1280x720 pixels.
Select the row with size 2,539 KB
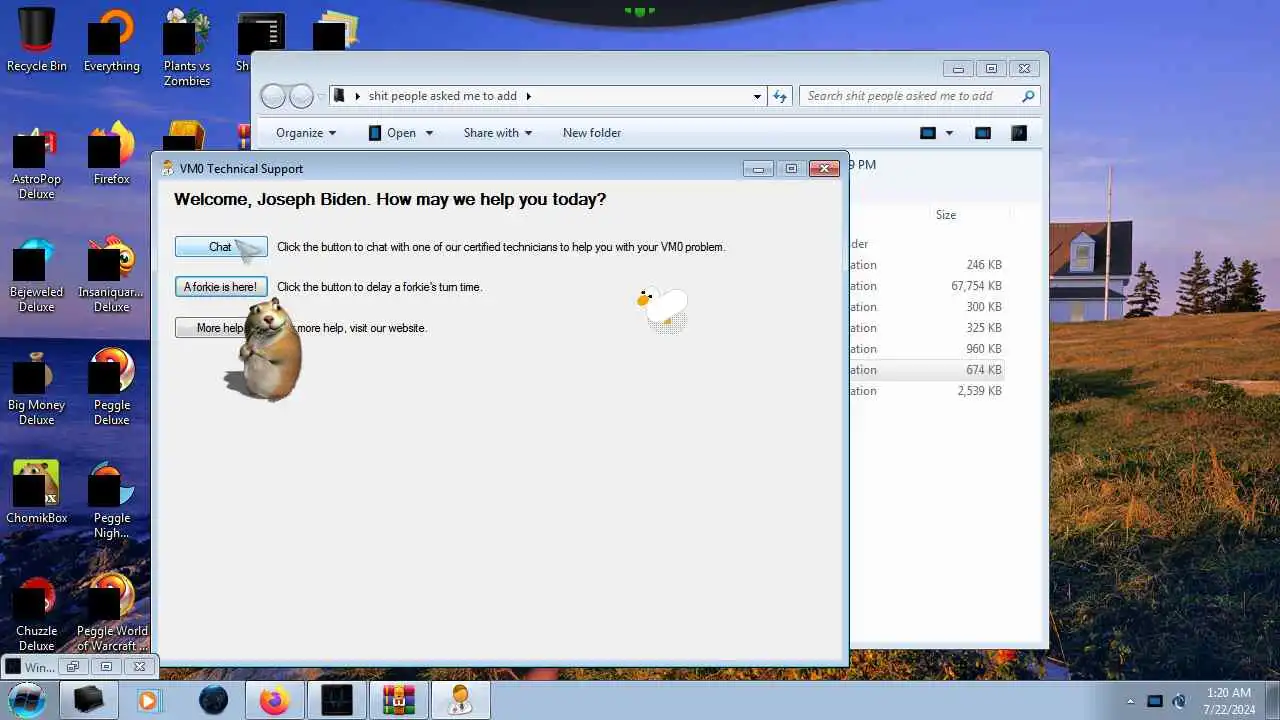925,391
